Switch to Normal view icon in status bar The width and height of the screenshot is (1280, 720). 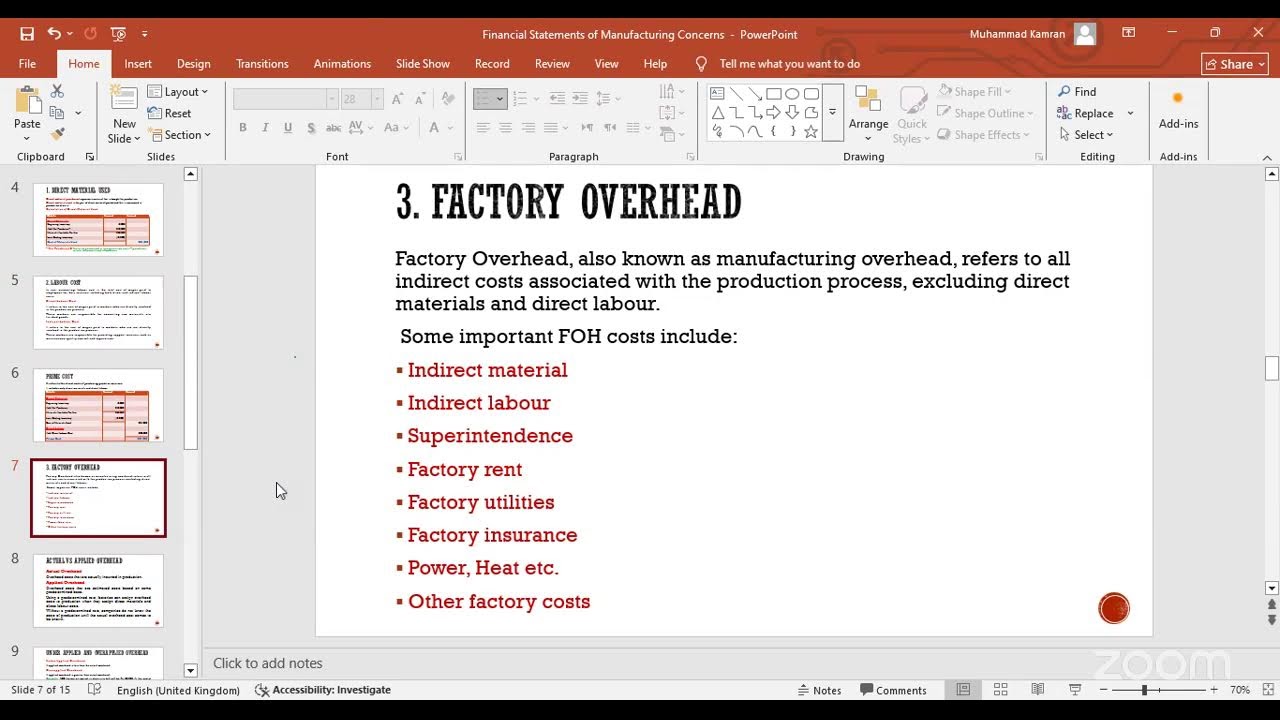963,690
